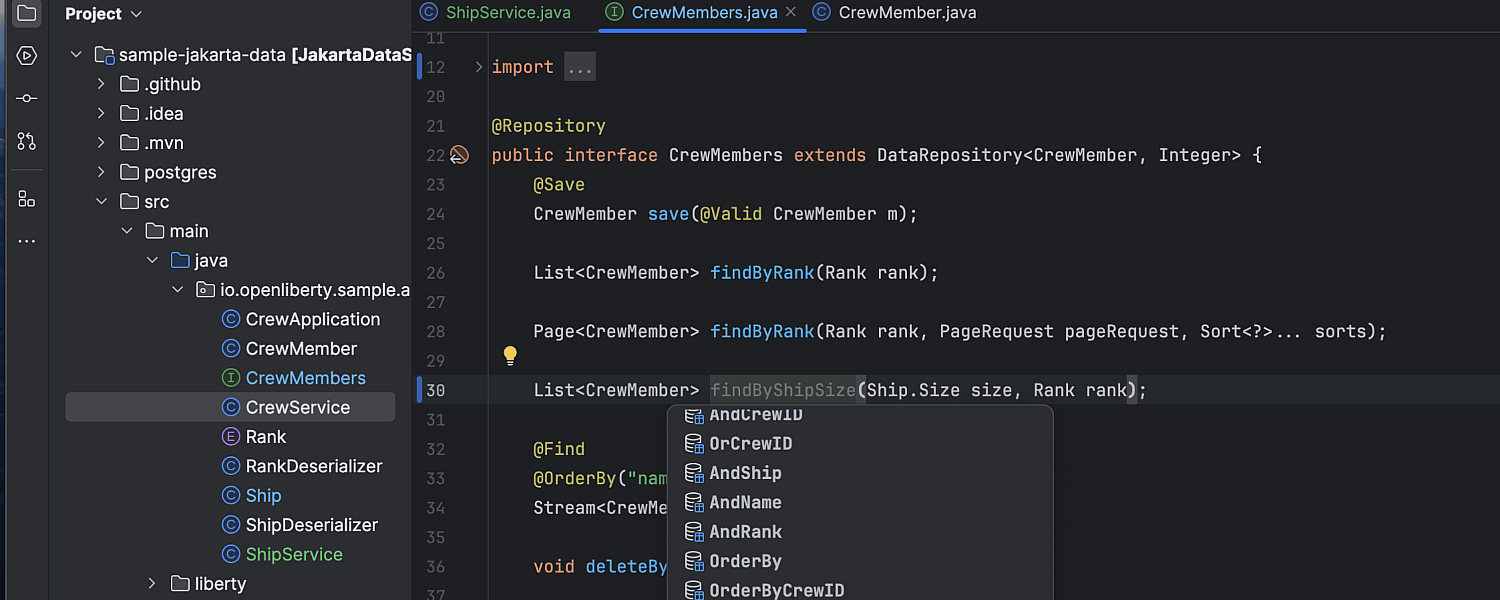This screenshot has width=1500, height=600.
Task: Open the Structure tool window icon
Action: click(27, 198)
